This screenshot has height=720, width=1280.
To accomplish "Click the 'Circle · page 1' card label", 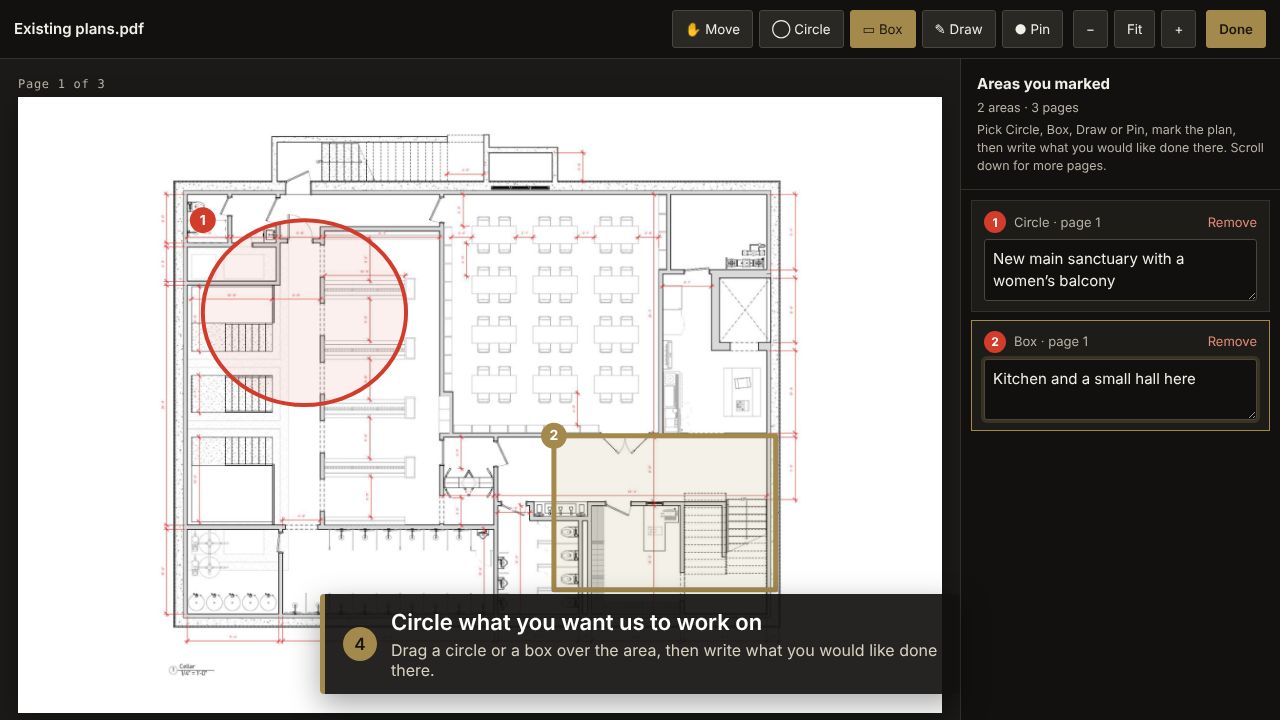I will coord(1057,222).
